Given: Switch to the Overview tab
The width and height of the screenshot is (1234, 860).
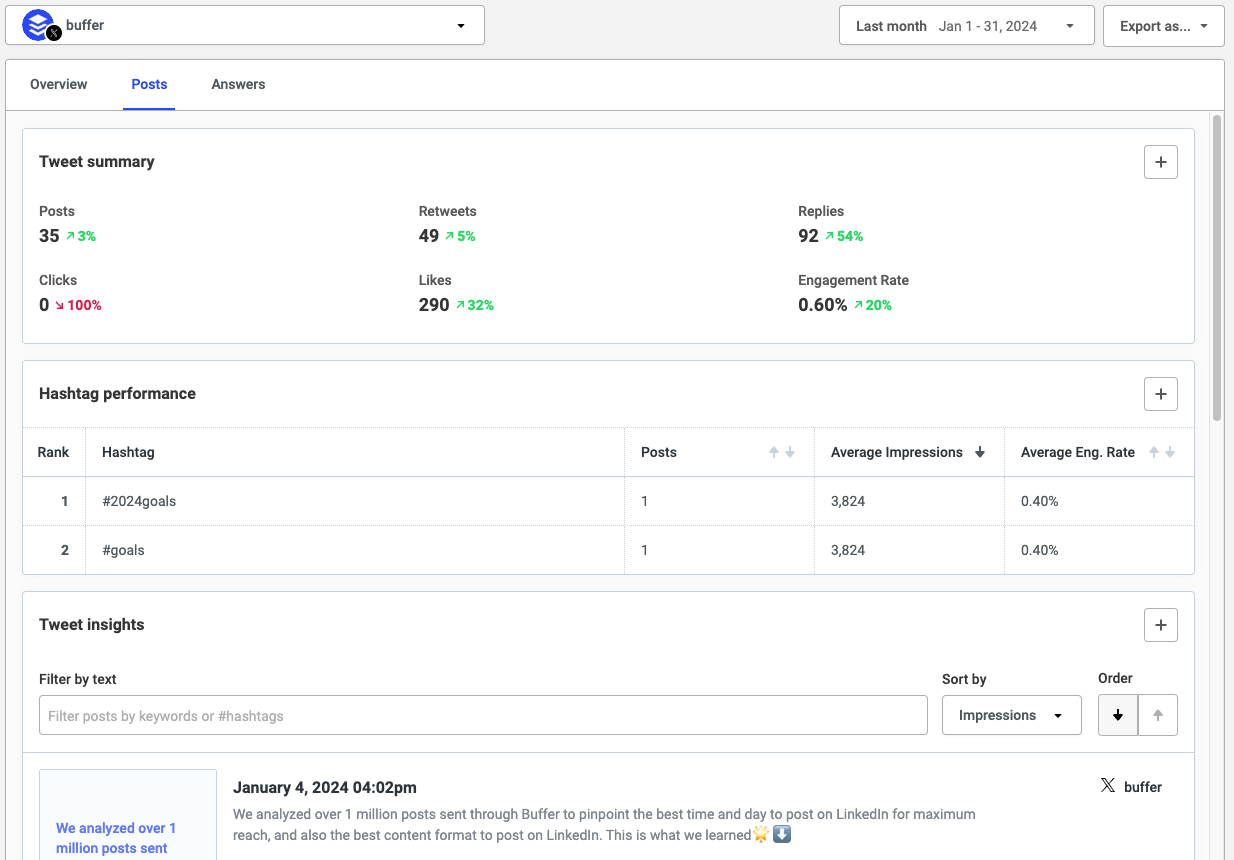Looking at the screenshot, I should (59, 84).
